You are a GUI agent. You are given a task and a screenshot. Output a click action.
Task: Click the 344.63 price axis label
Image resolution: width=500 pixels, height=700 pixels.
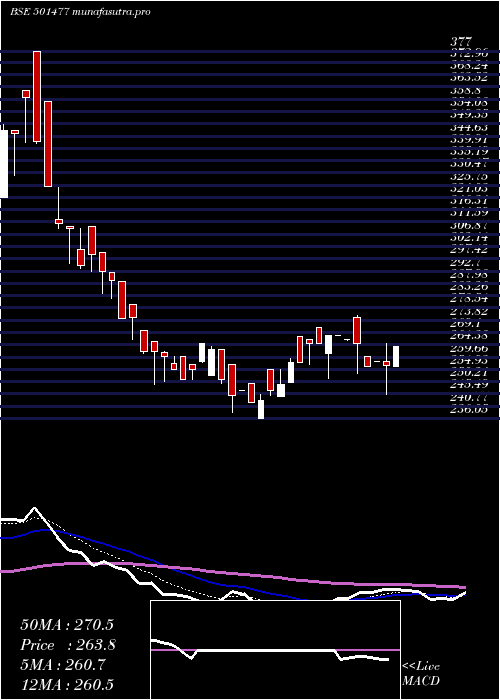[468, 127]
